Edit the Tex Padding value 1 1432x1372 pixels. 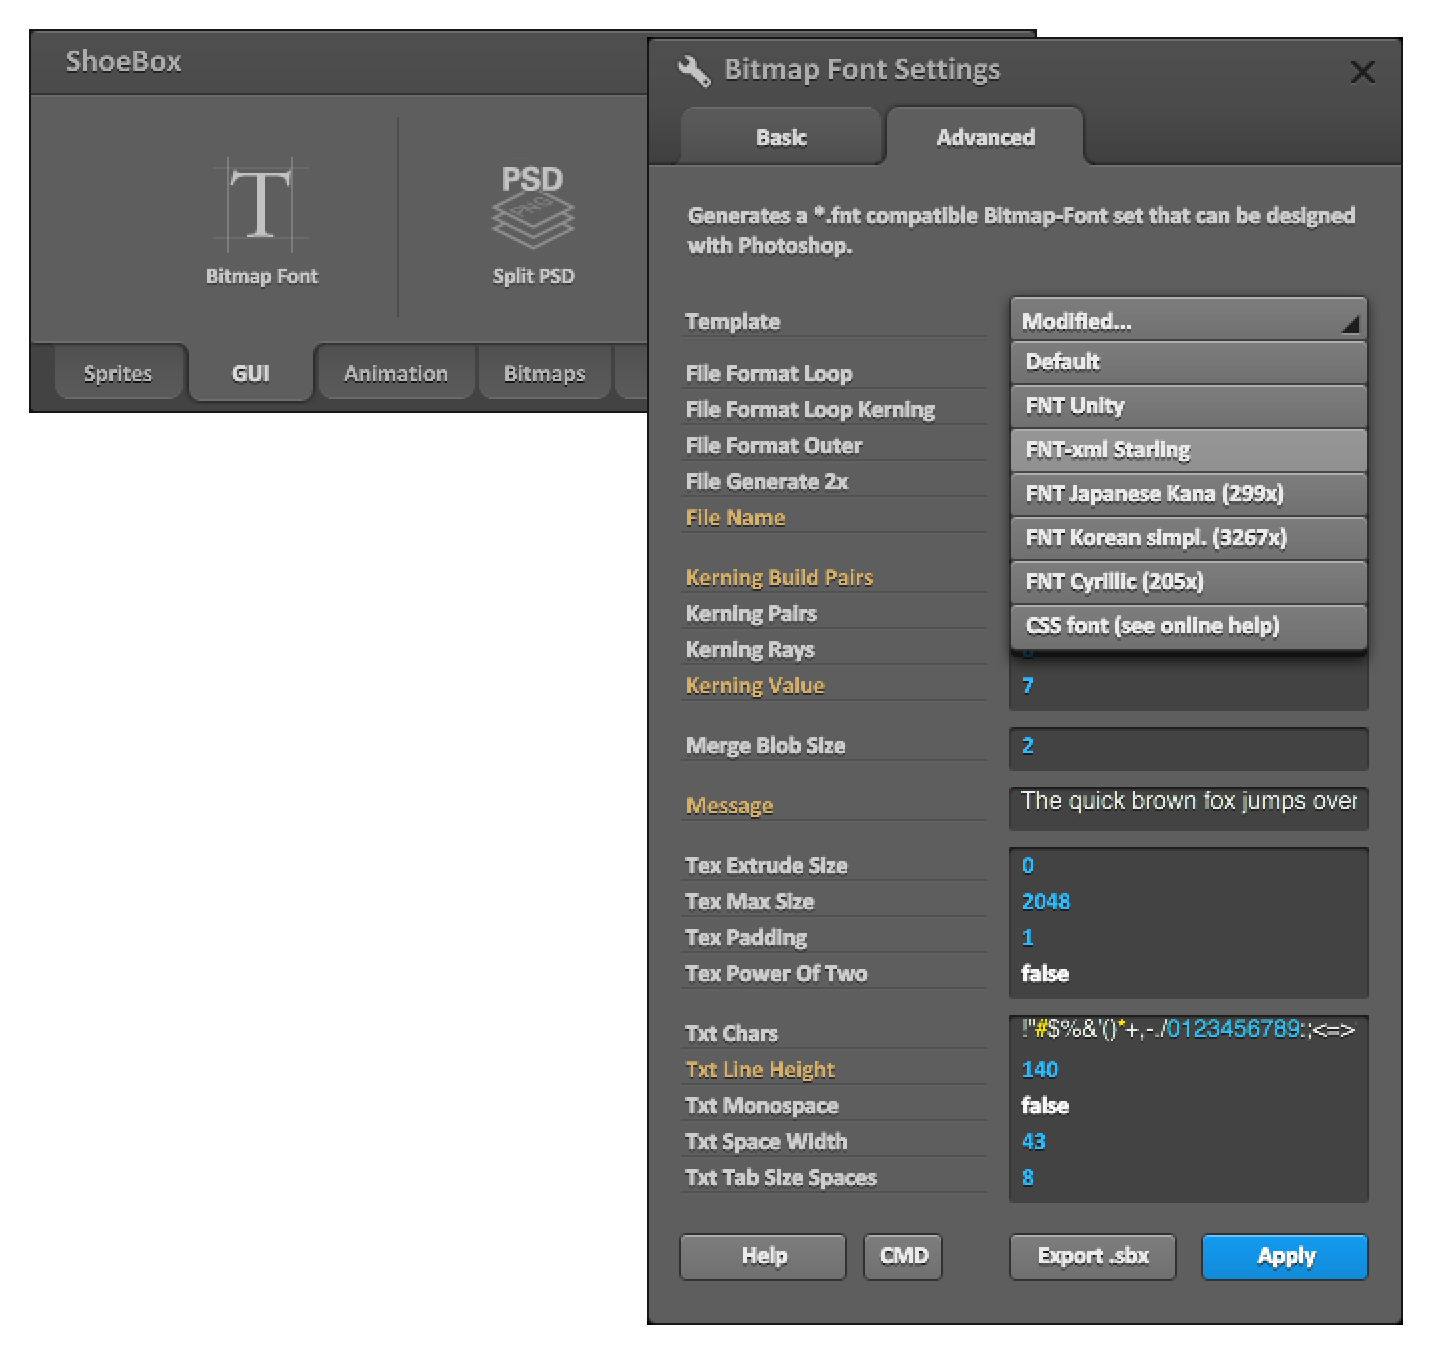tap(1188, 938)
